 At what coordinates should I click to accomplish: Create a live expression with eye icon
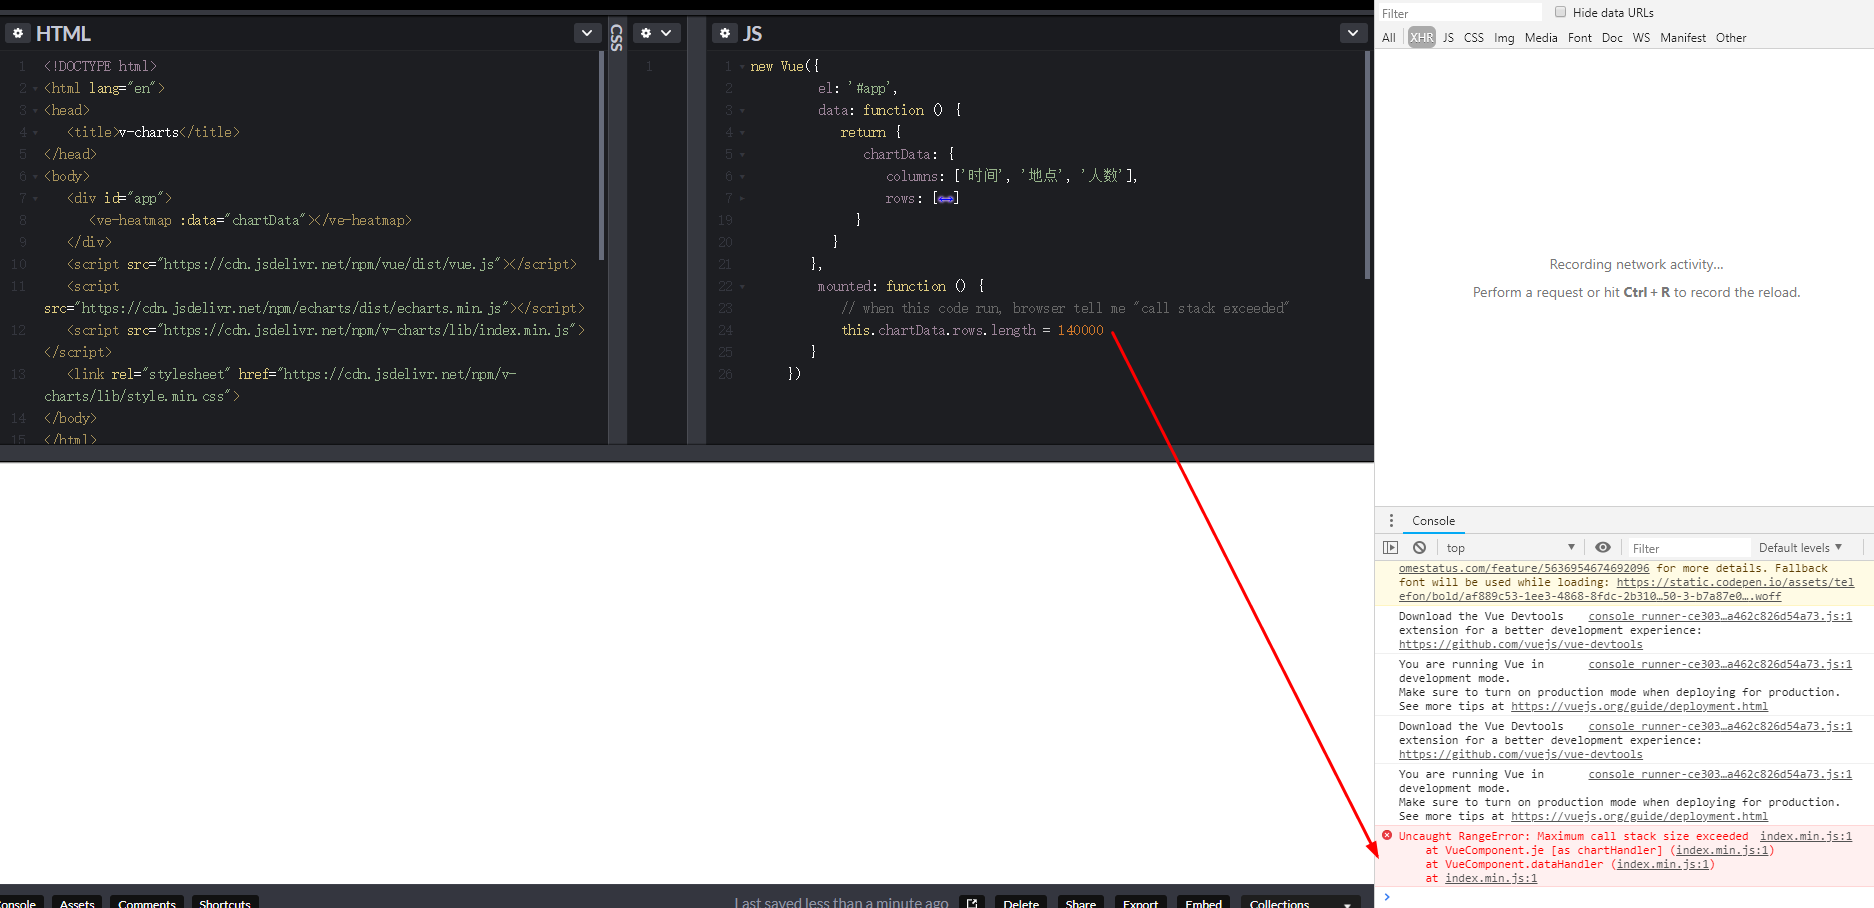(1603, 547)
